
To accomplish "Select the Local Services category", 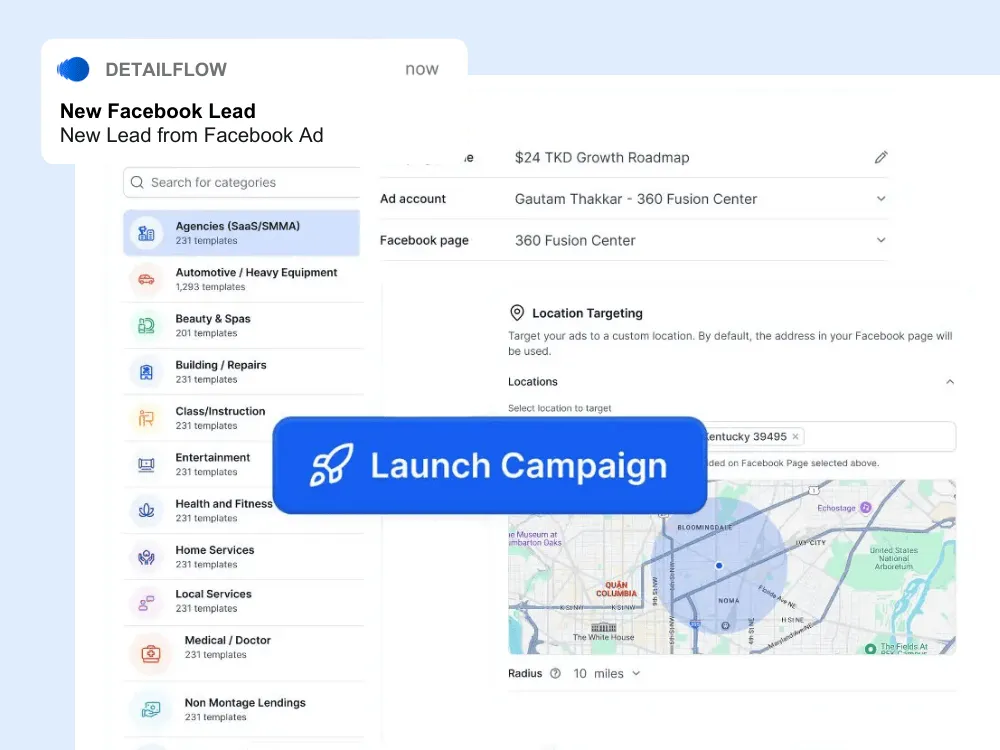I will pyautogui.click(x=244, y=602).
